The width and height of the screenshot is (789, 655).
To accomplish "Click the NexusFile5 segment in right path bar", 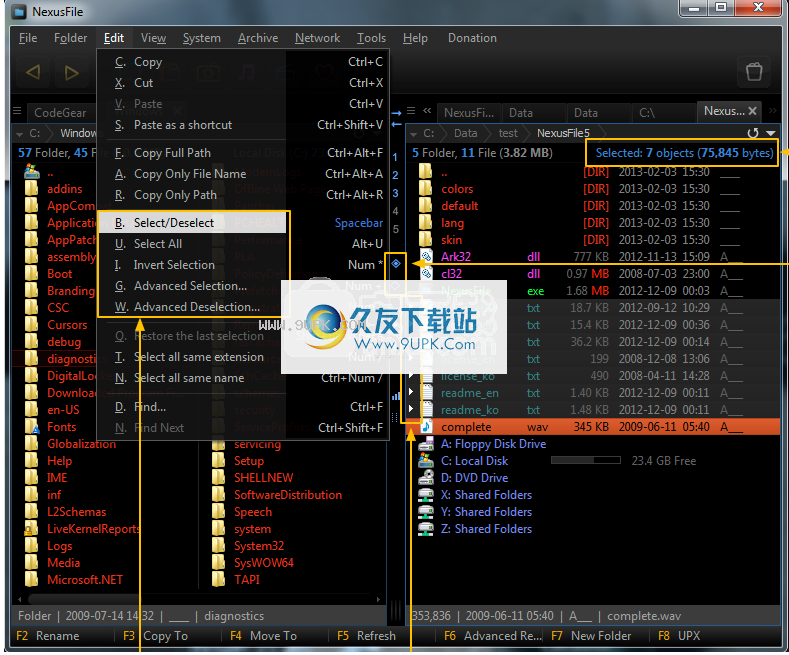I will click(563, 133).
